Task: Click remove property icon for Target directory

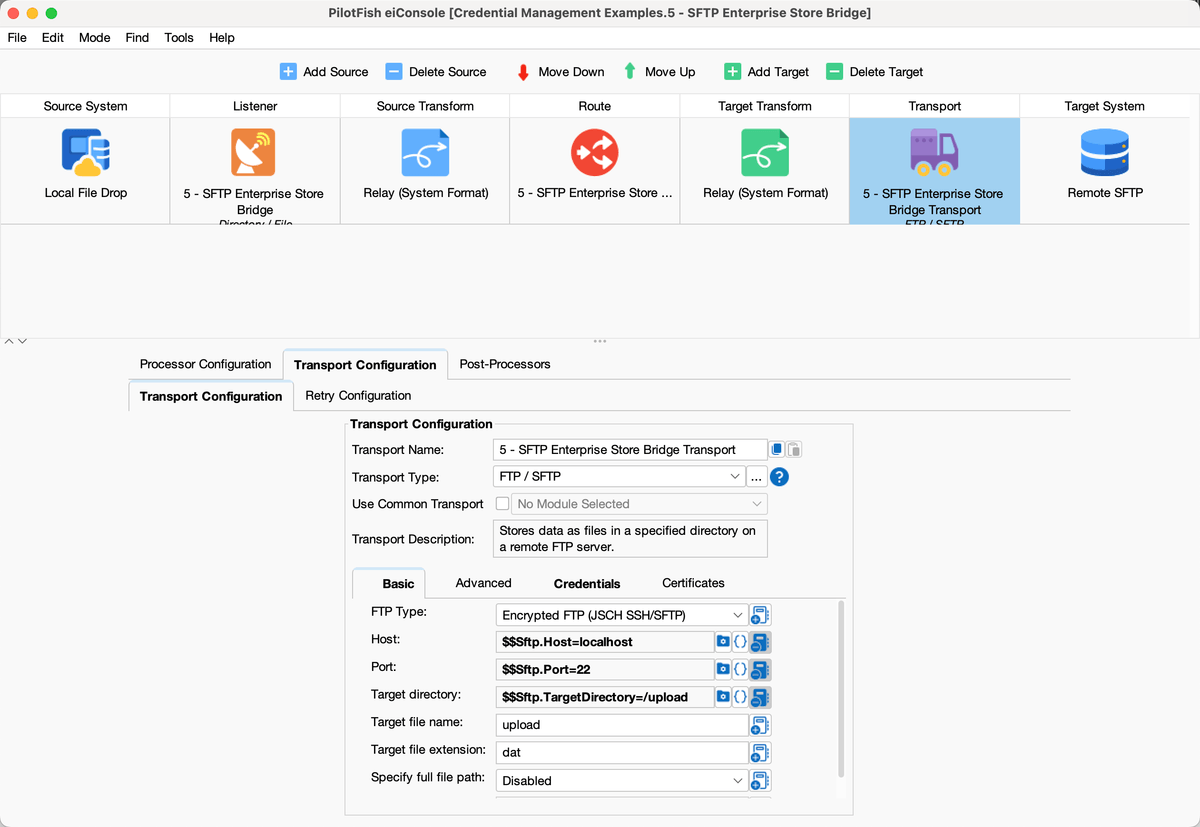Action: 760,698
